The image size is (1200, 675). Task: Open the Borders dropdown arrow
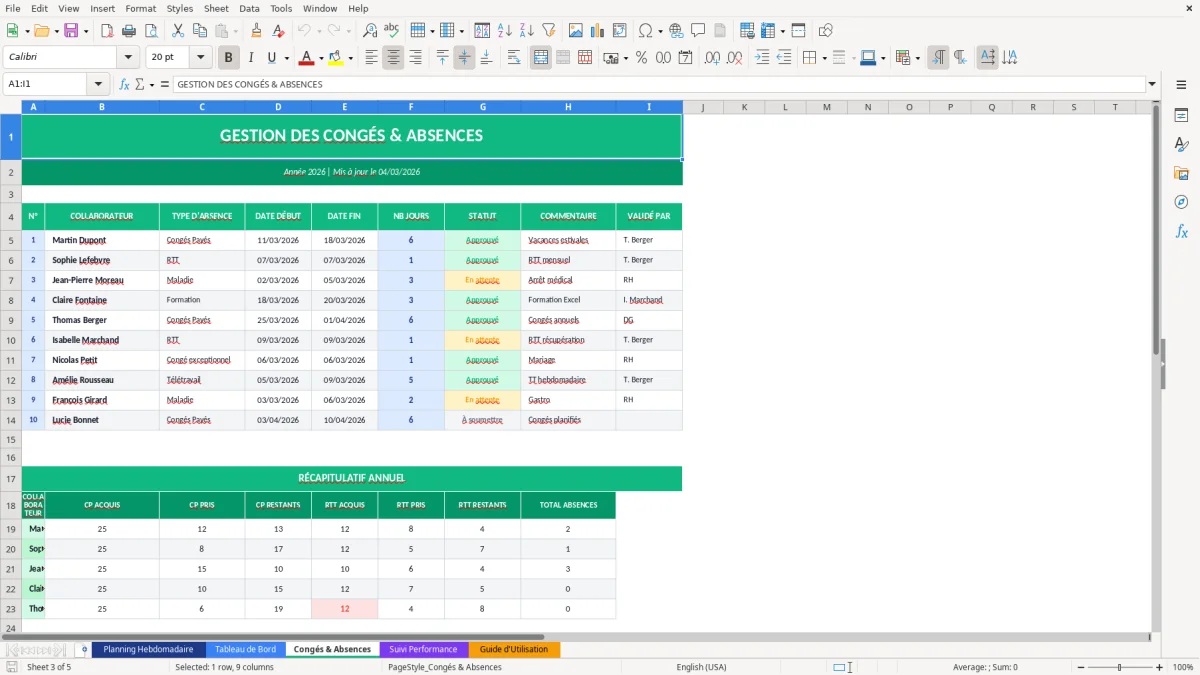(824, 58)
